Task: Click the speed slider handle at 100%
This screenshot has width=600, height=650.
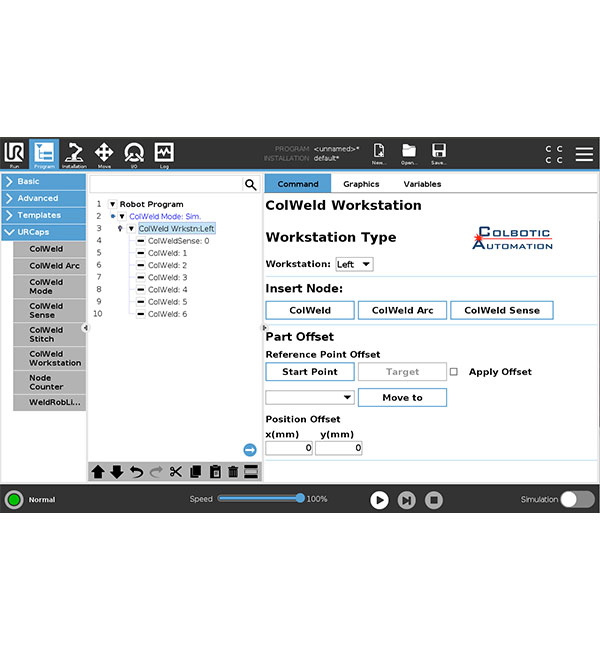Action: 300,498
